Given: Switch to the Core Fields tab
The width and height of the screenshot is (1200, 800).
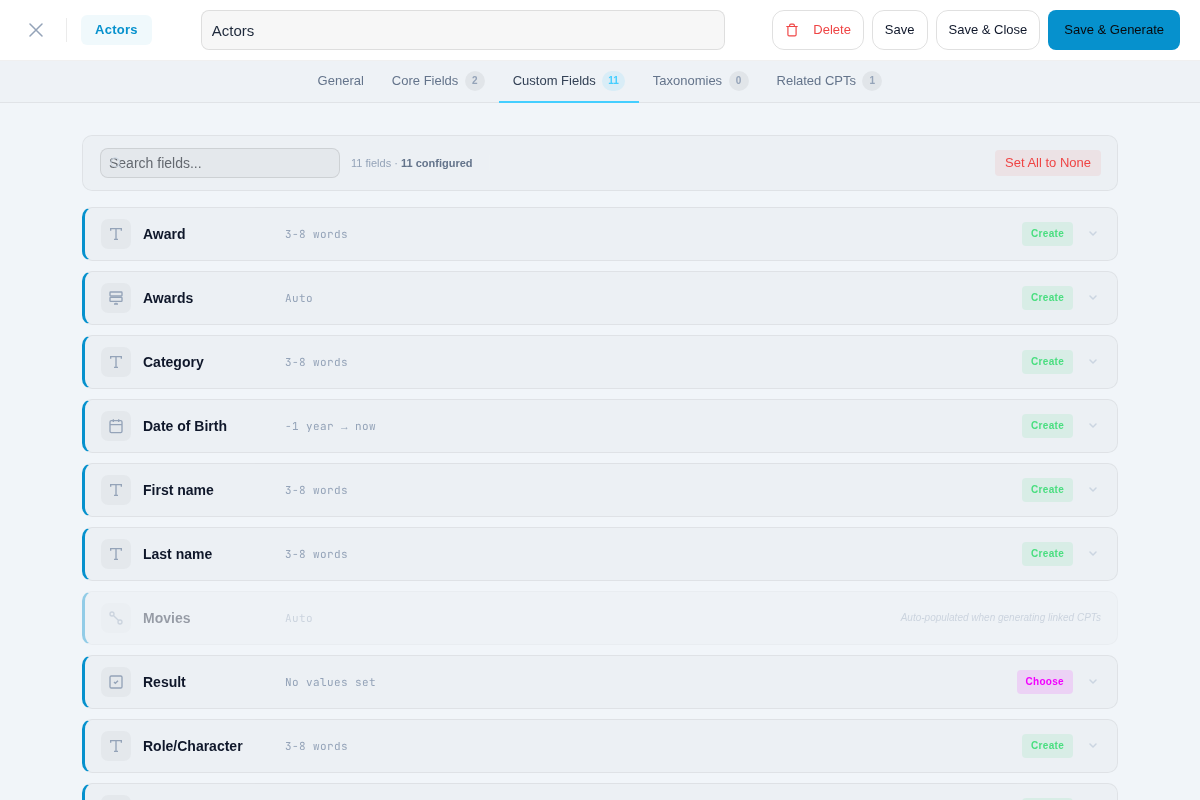Looking at the screenshot, I should tap(425, 81).
